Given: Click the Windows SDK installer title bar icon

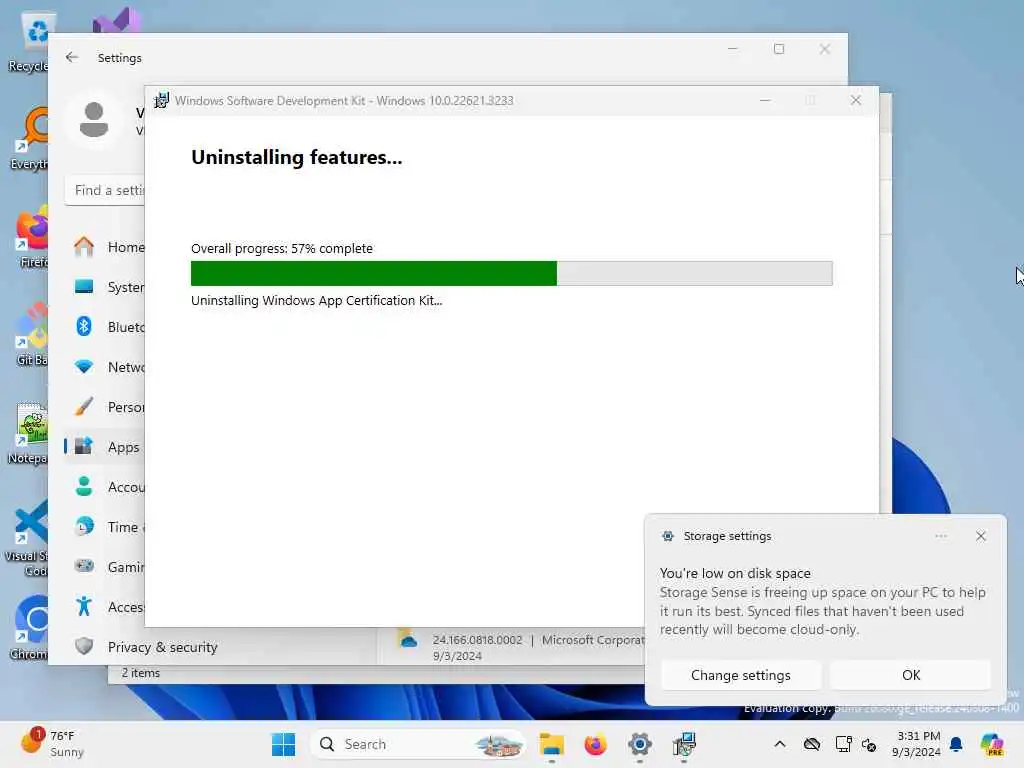Looking at the screenshot, I should point(161,101).
